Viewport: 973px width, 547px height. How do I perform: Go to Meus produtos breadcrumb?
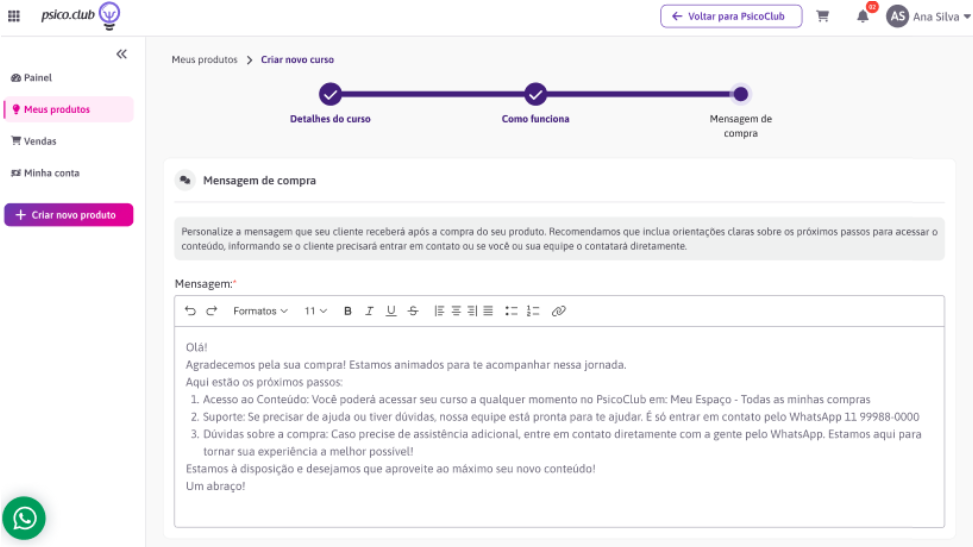pyautogui.click(x=205, y=60)
